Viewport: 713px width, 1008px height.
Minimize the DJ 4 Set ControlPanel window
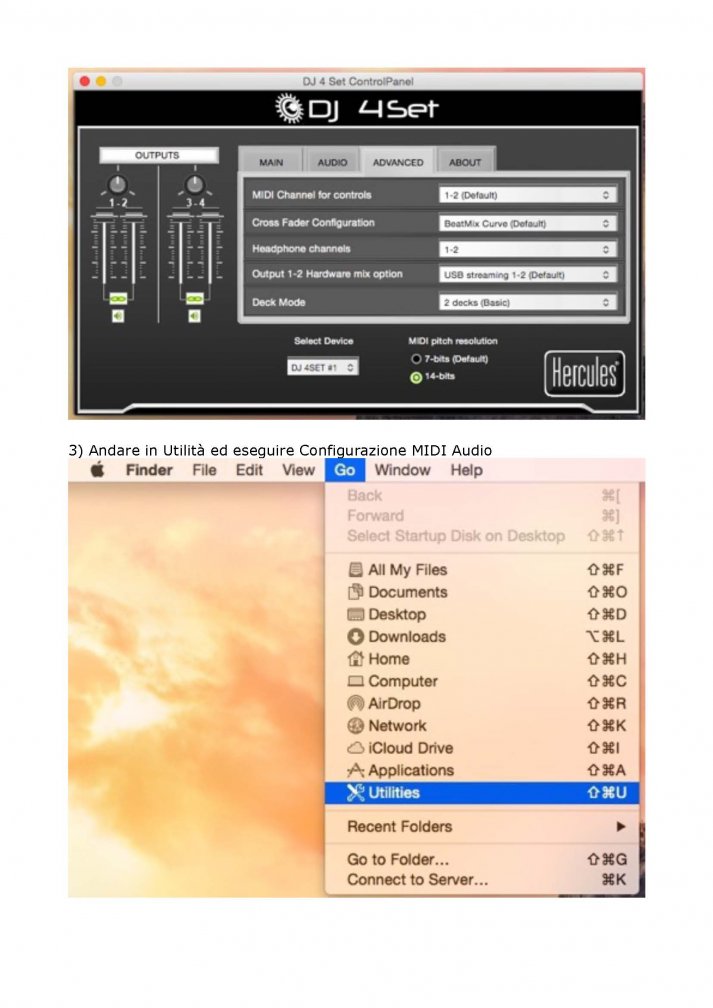[x=101, y=81]
